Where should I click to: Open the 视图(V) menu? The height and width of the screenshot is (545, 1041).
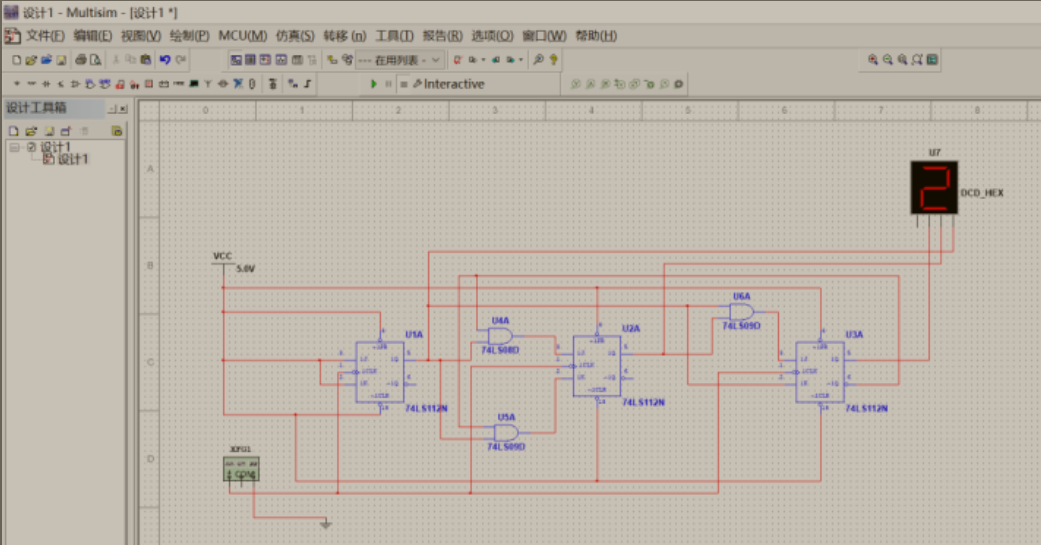(x=141, y=36)
